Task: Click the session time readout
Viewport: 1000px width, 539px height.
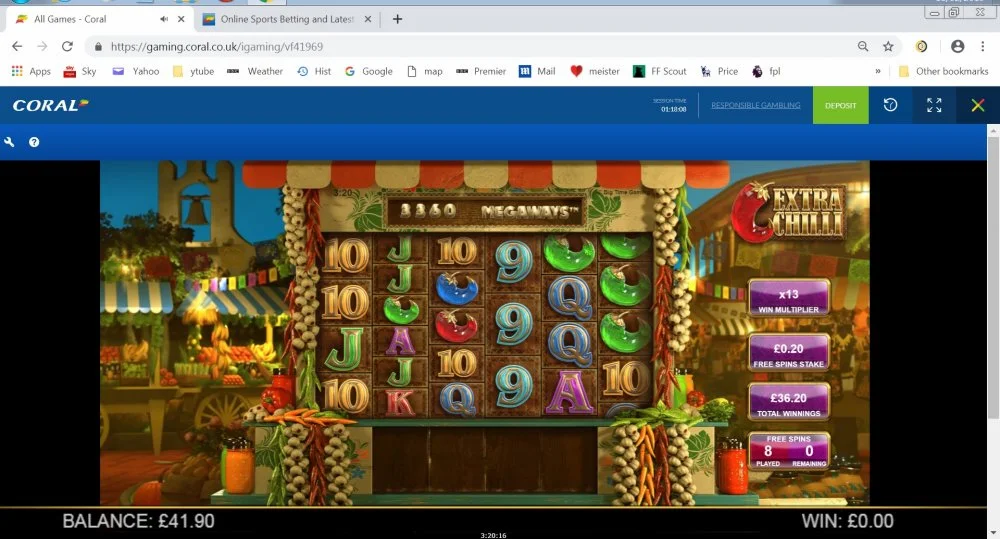Action: 671,105
